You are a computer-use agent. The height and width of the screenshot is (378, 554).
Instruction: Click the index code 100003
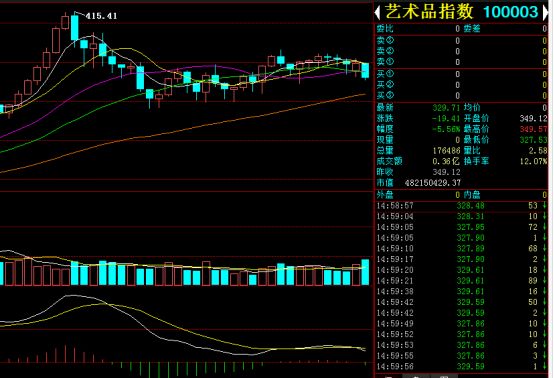pos(510,12)
